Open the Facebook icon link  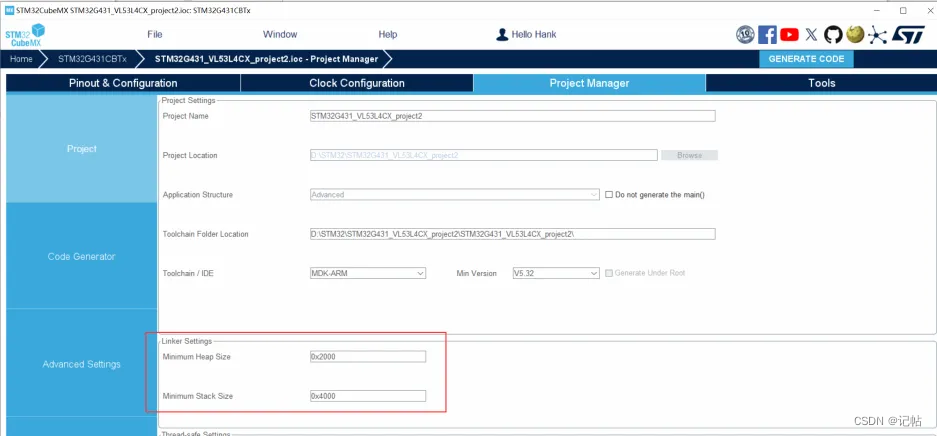(768, 35)
